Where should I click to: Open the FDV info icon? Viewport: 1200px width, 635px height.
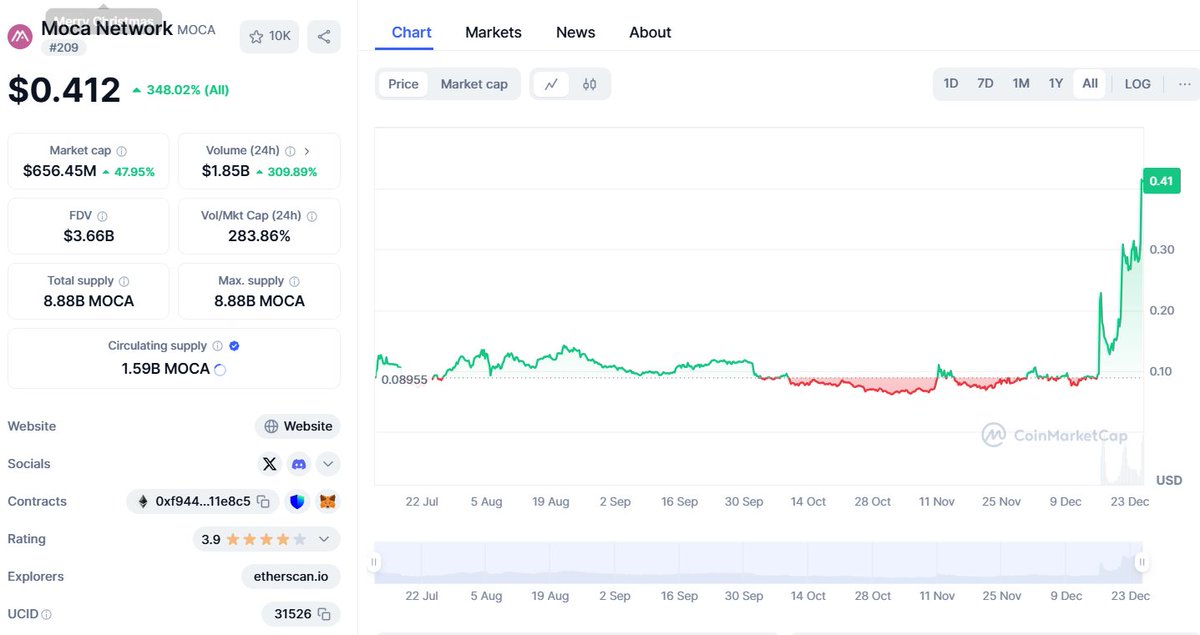(x=102, y=216)
